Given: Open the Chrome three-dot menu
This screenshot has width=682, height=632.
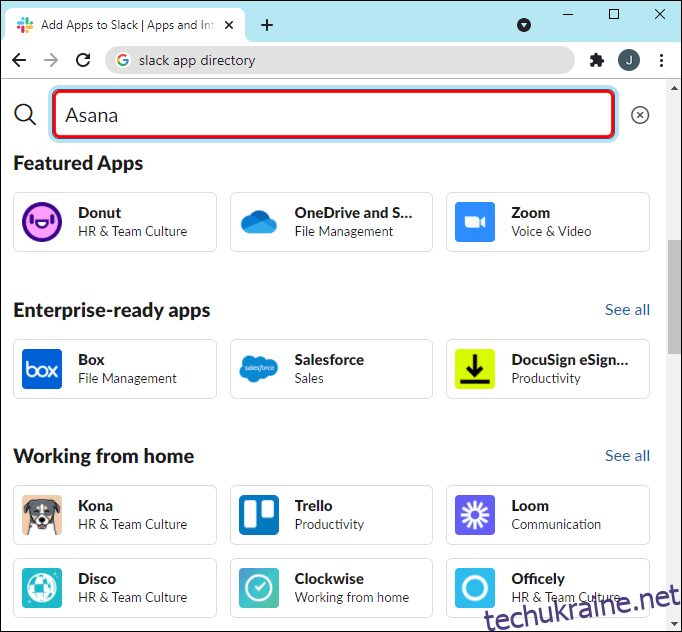Looking at the screenshot, I should pyautogui.click(x=661, y=60).
